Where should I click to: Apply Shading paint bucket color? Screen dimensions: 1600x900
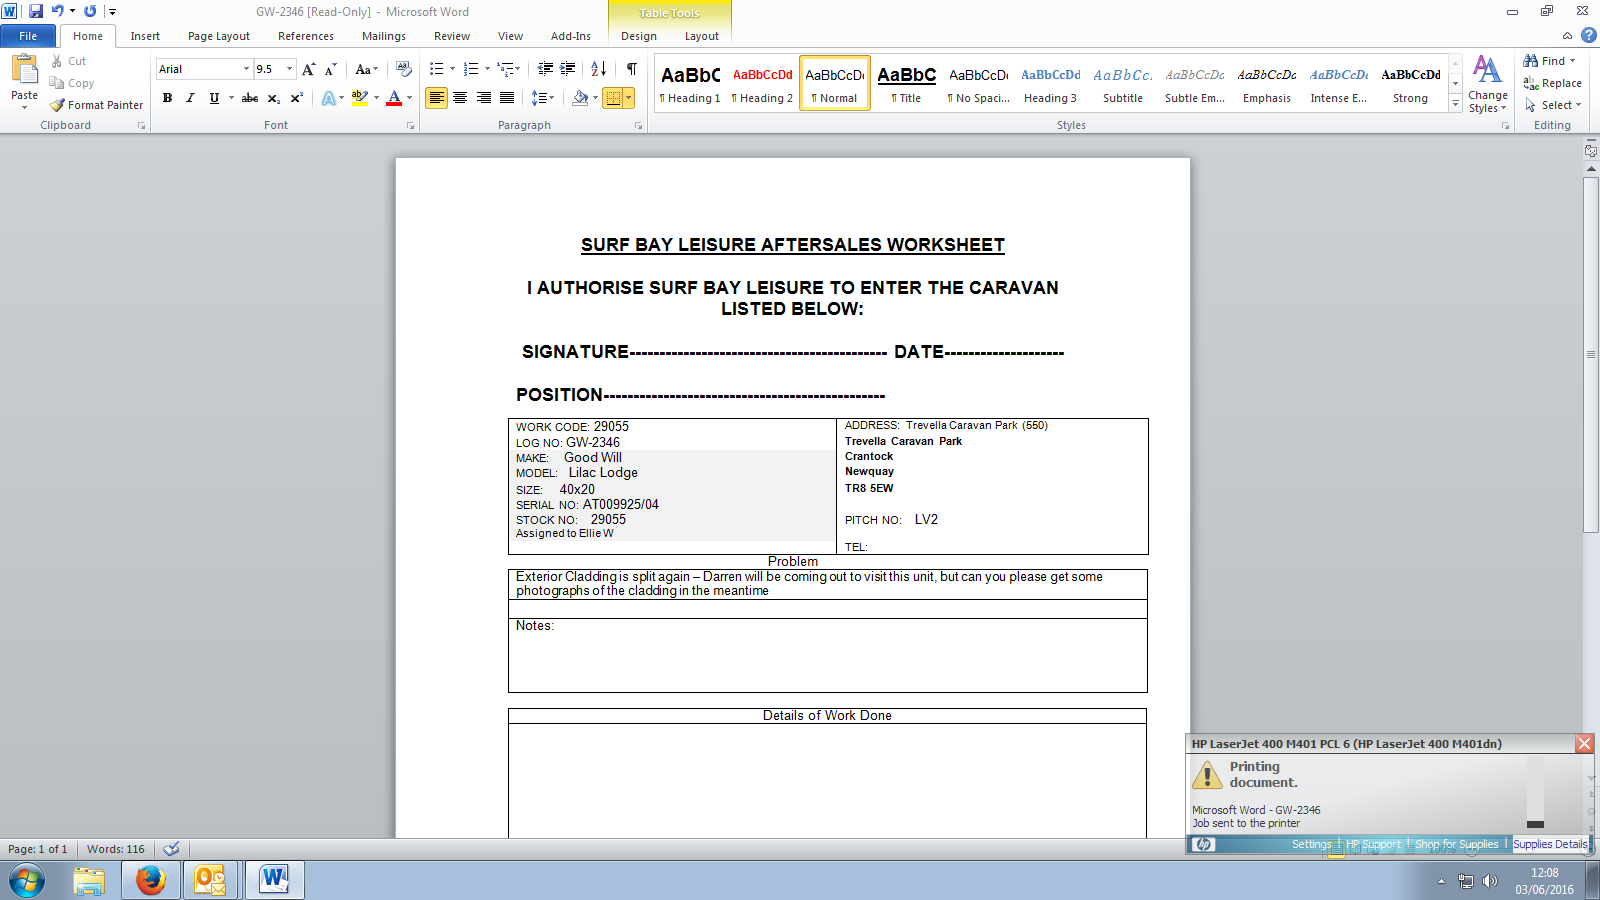tap(580, 98)
